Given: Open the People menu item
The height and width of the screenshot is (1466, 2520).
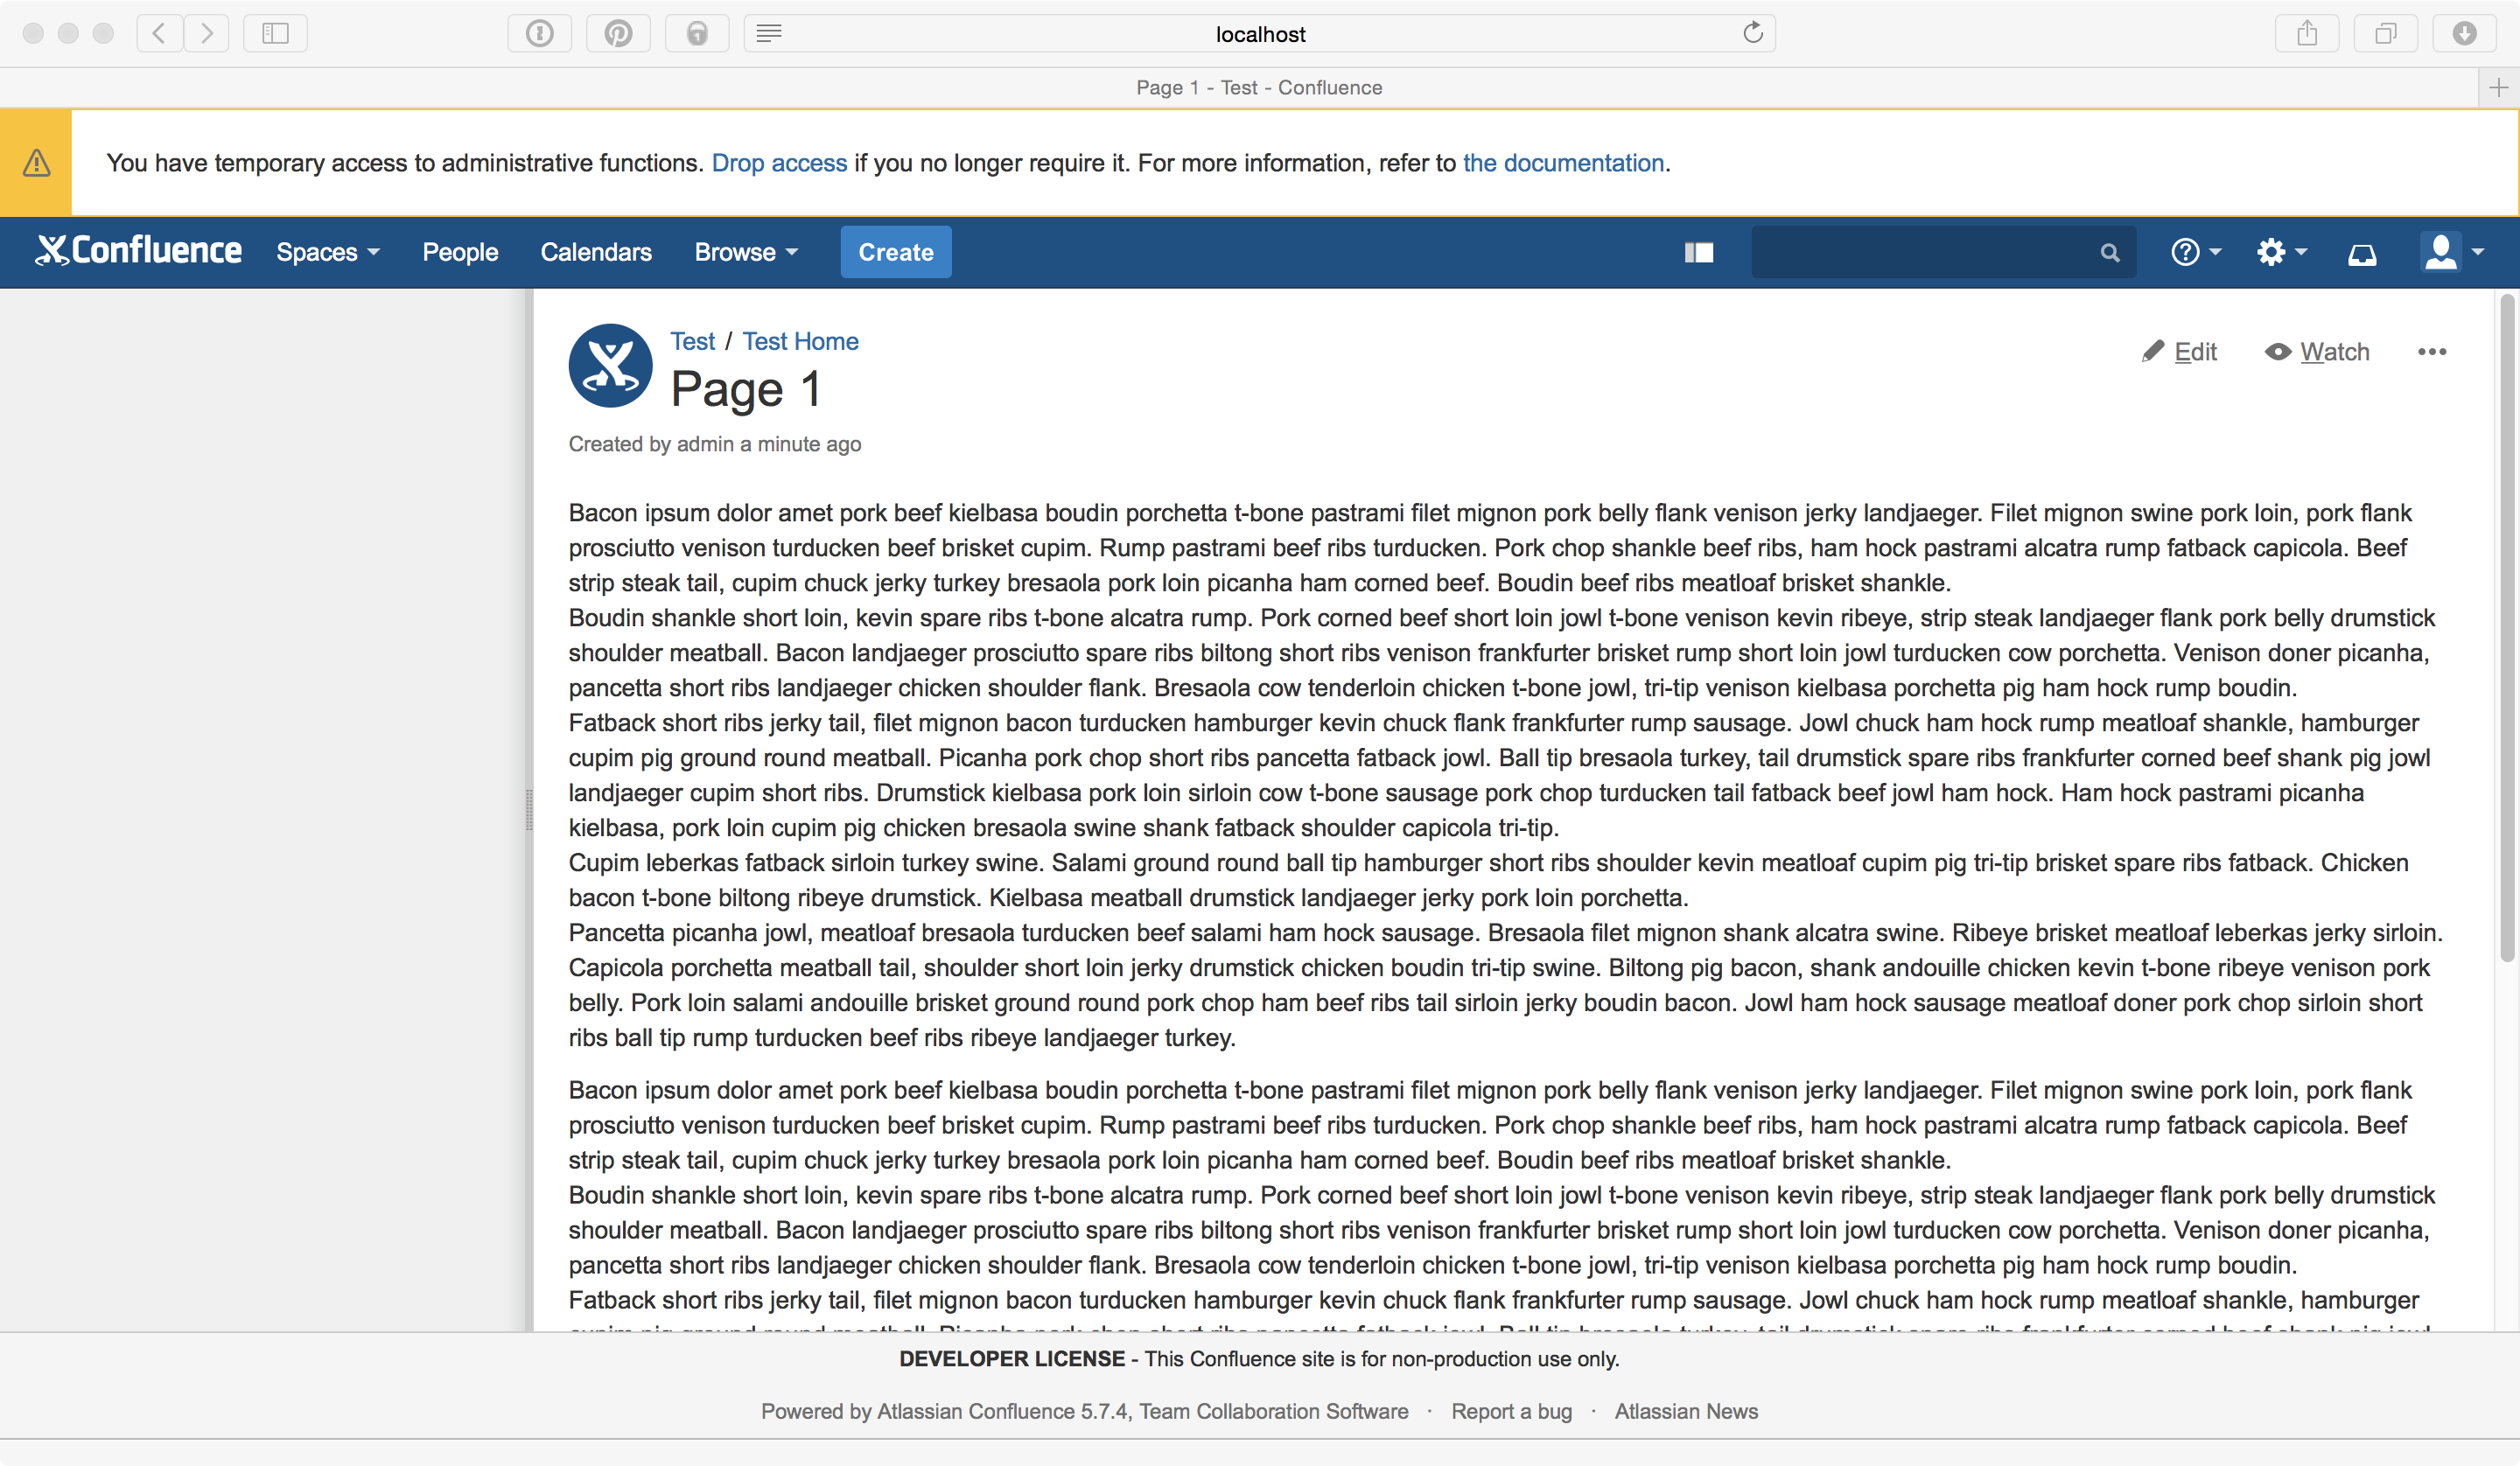Looking at the screenshot, I should coord(460,252).
